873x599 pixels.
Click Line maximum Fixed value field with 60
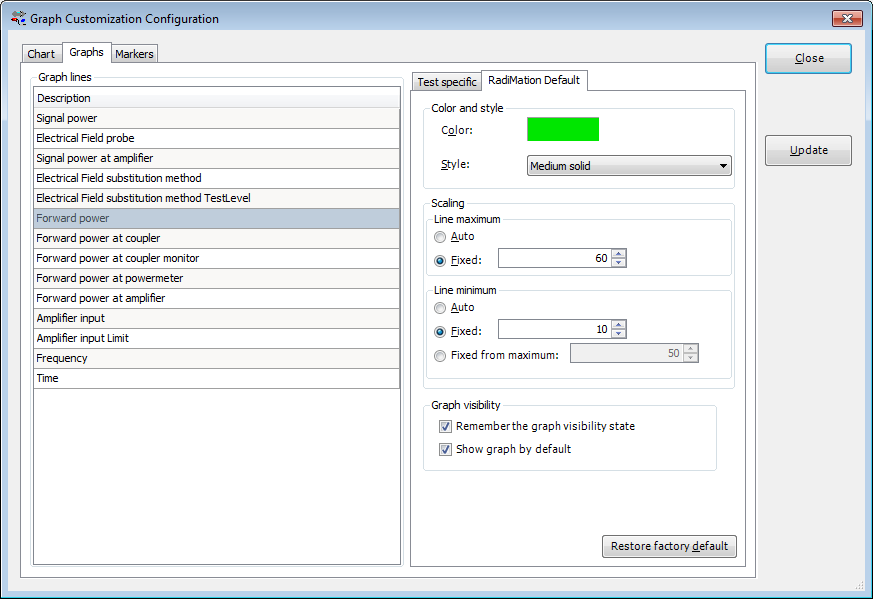pos(555,258)
